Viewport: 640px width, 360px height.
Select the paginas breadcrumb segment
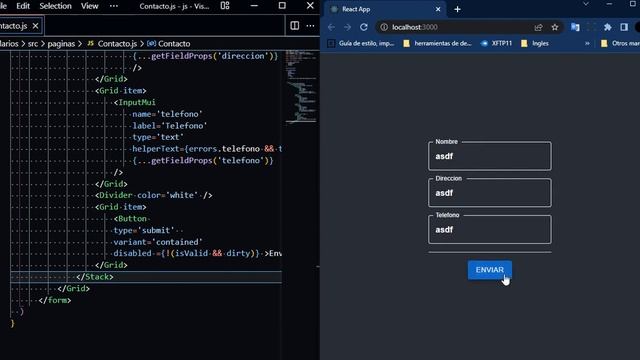(x=61, y=44)
